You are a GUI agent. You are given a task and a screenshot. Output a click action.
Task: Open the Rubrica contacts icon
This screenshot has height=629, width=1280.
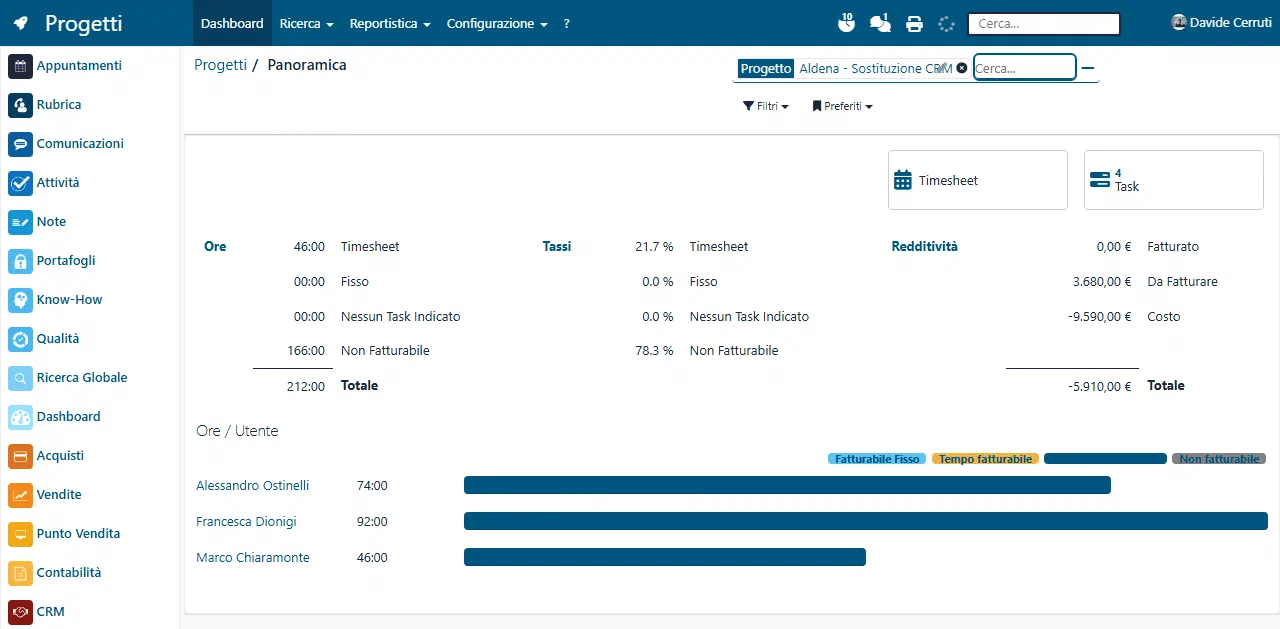(21, 105)
